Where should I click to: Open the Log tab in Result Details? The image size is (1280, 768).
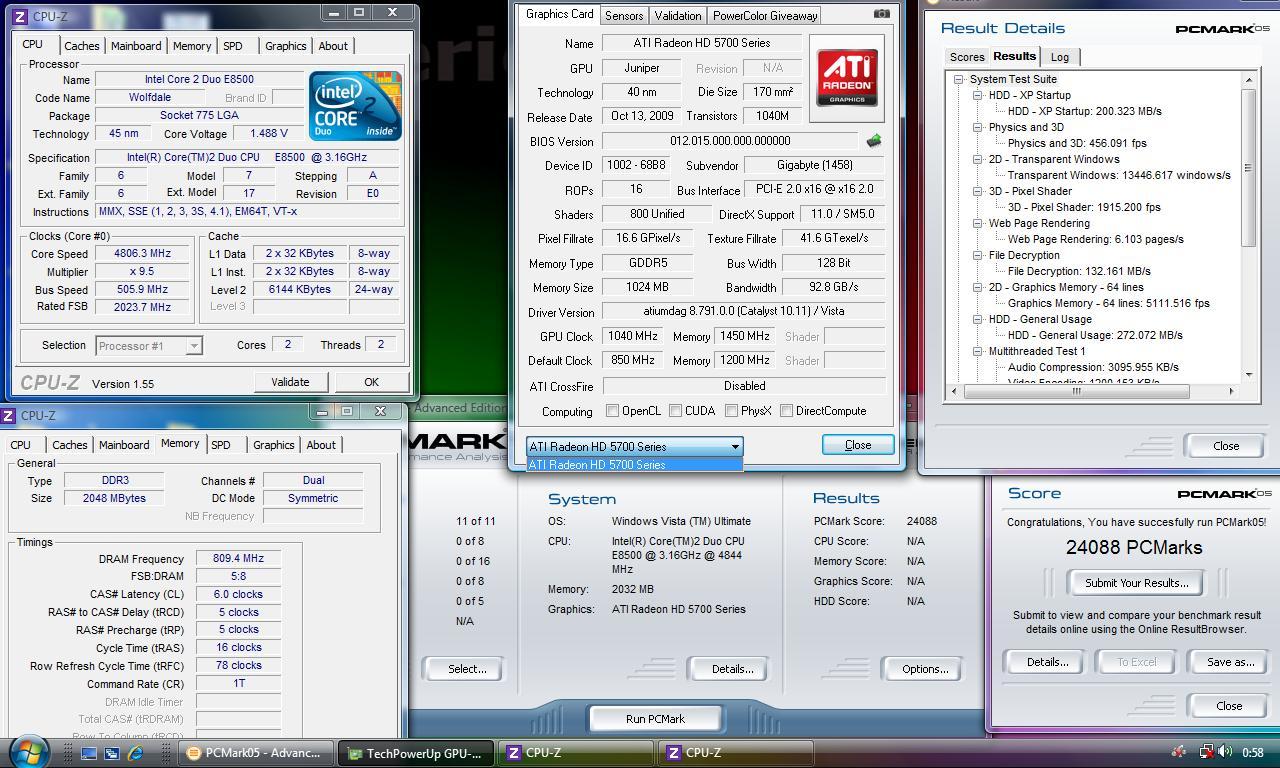pyautogui.click(x=1060, y=57)
